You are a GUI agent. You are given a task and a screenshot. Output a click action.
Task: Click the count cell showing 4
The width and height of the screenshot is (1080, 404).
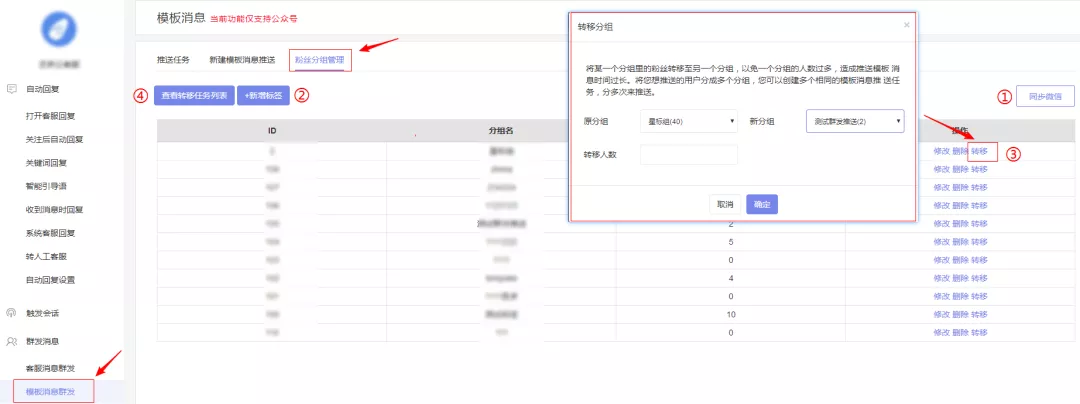coord(730,278)
